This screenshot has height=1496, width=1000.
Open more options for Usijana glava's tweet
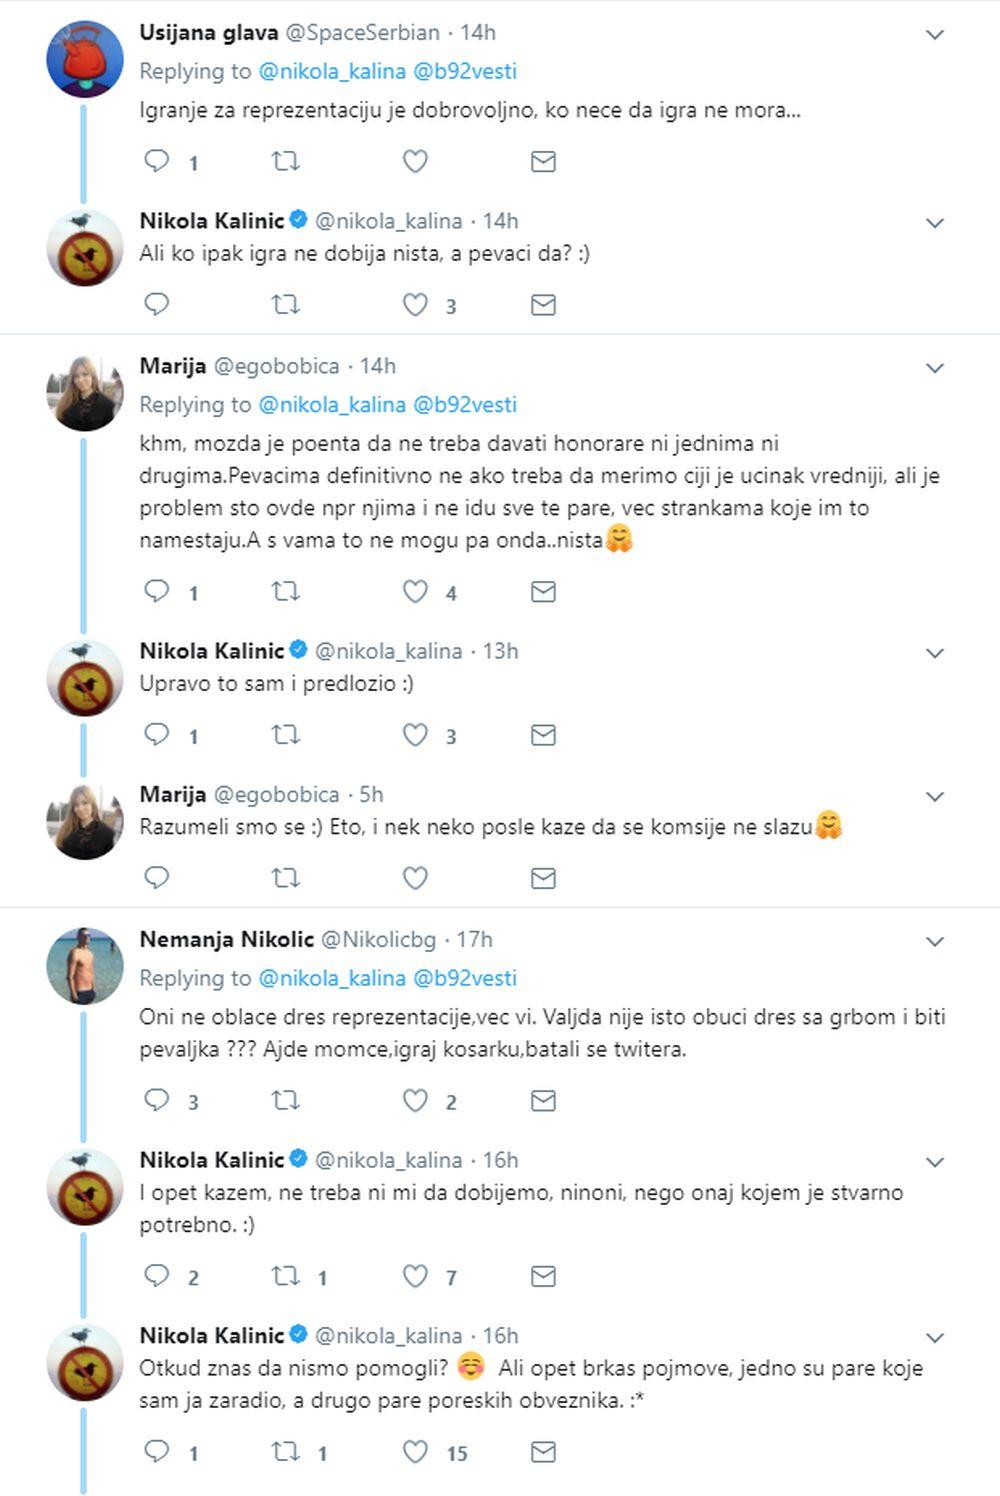click(935, 35)
